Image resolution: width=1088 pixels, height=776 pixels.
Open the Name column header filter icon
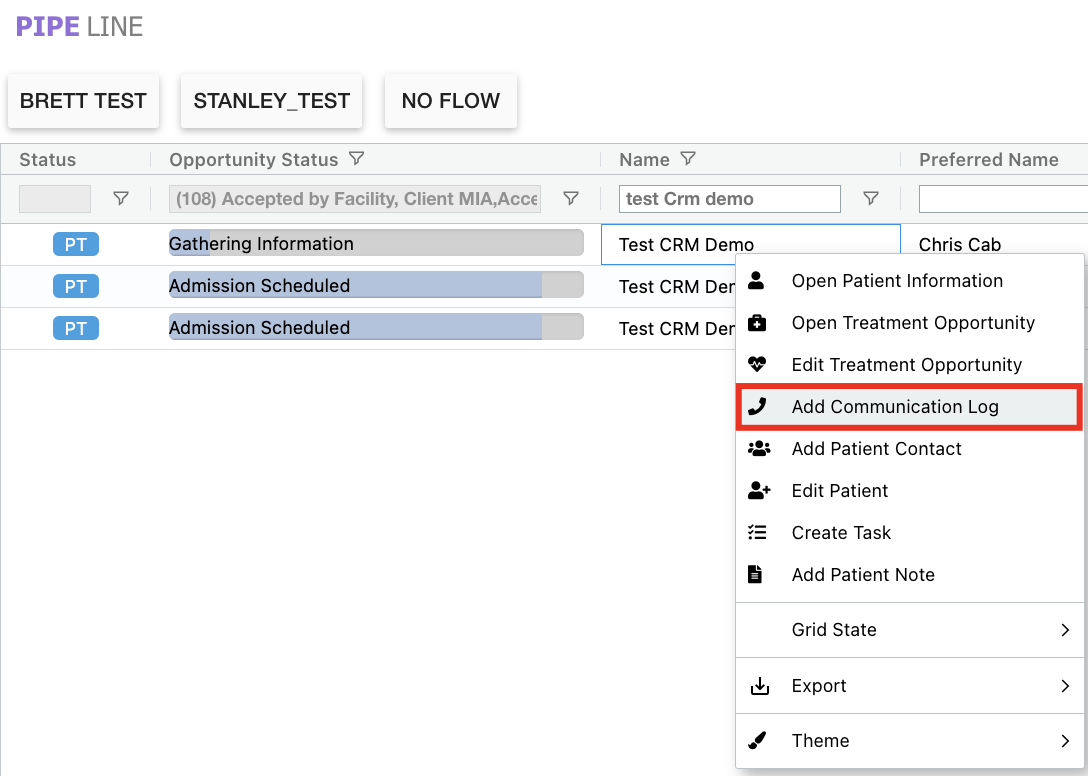pos(687,159)
